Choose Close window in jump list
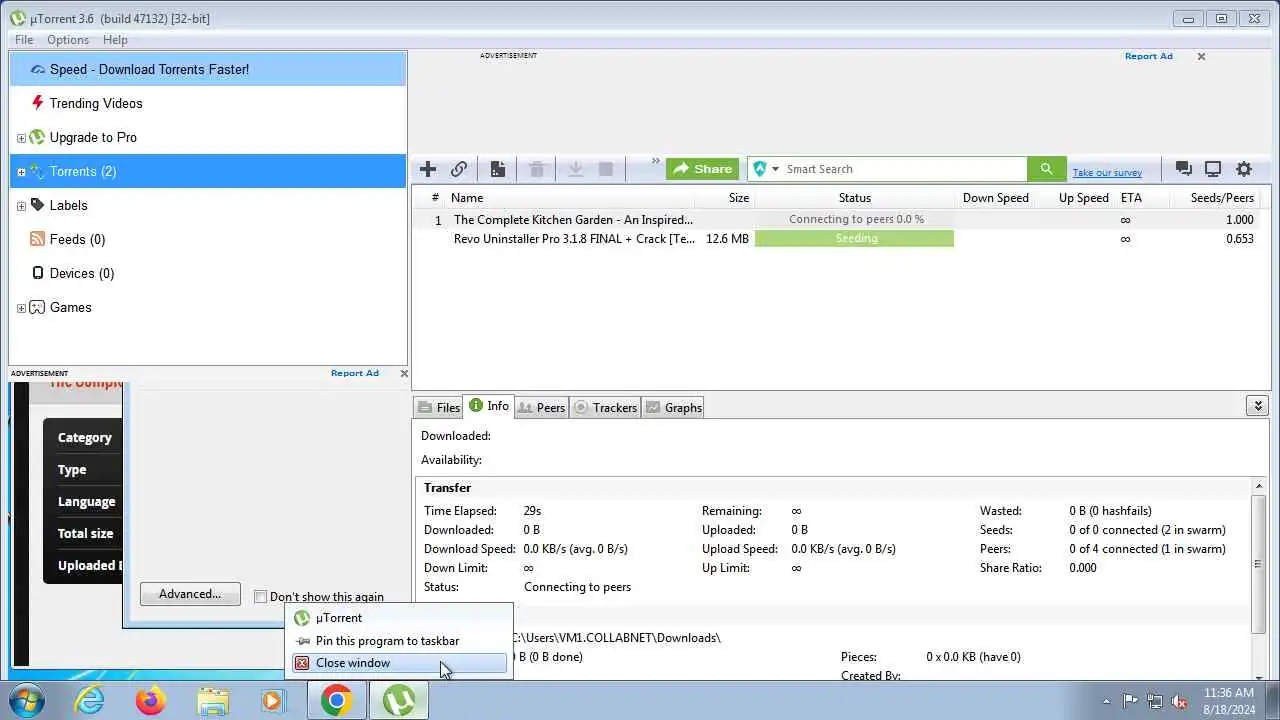This screenshot has width=1280, height=720. (399, 663)
